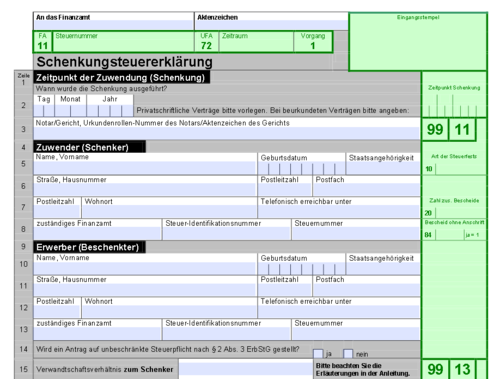500x379 pixels.
Task: Select the Jahr field for the Schenkung date
Action: click(110, 111)
